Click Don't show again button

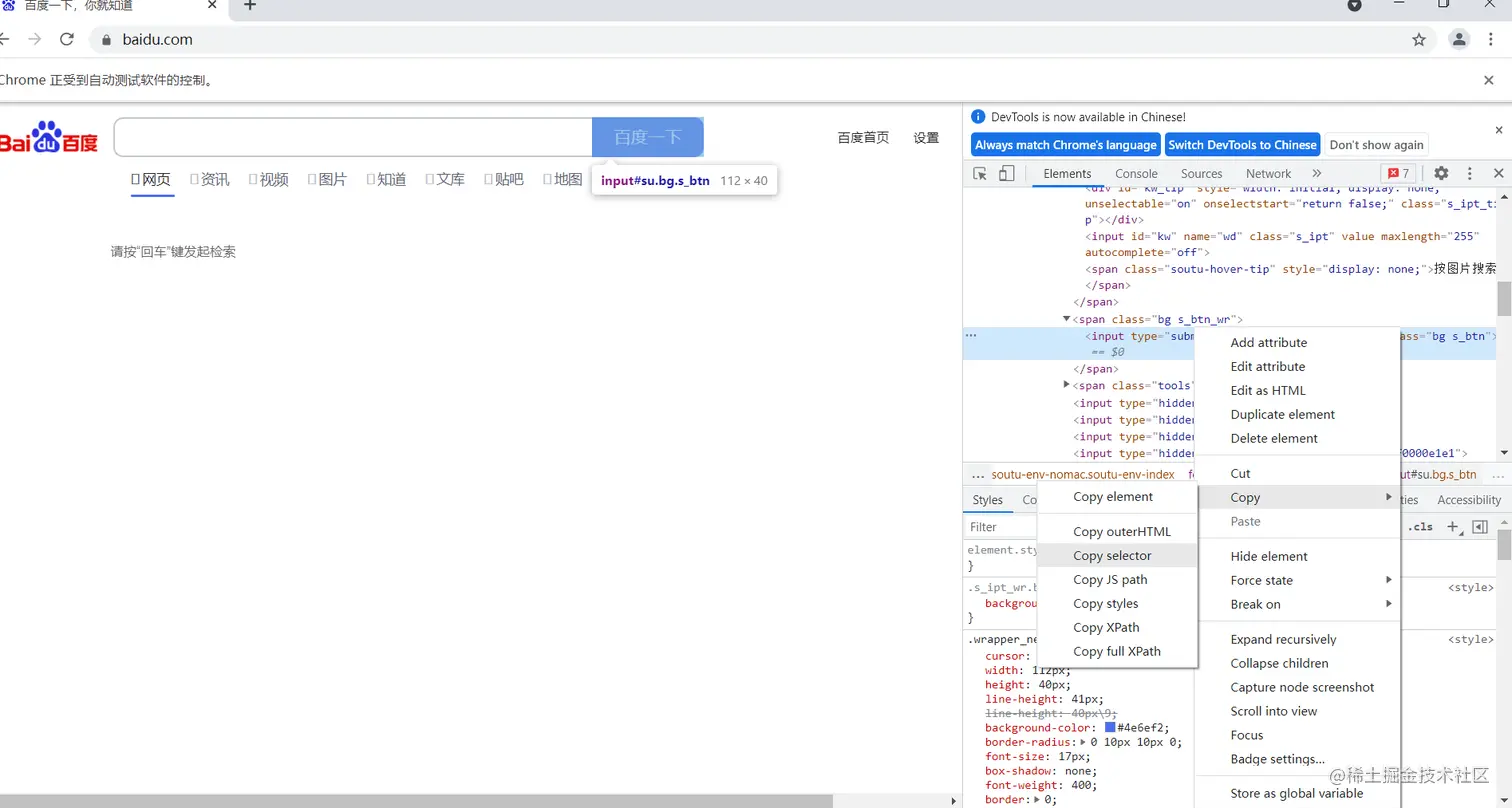(x=1376, y=145)
